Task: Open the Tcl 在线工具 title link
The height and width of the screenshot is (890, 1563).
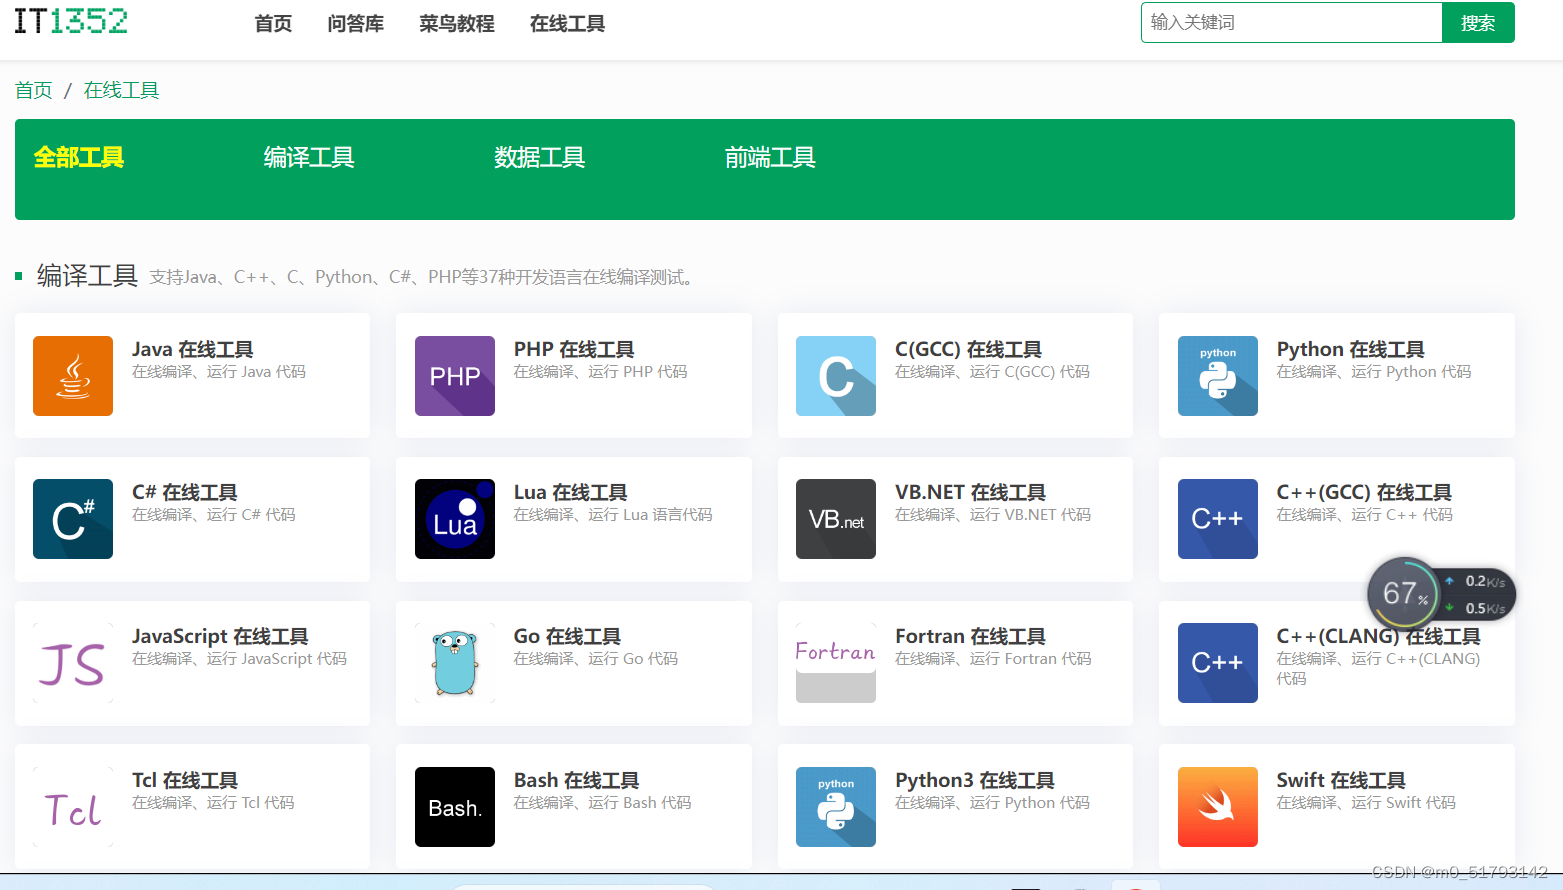Action: (x=185, y=780)
